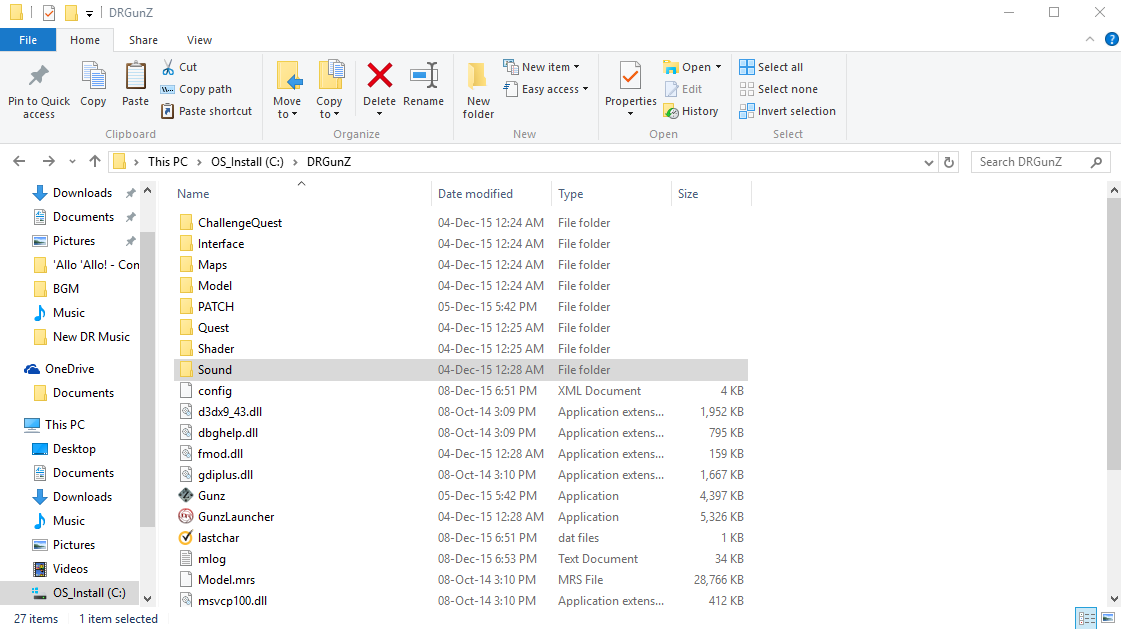1121x629 pixels.
Task: Open Desktop under This PC
Action: click(x=74, y=449)
